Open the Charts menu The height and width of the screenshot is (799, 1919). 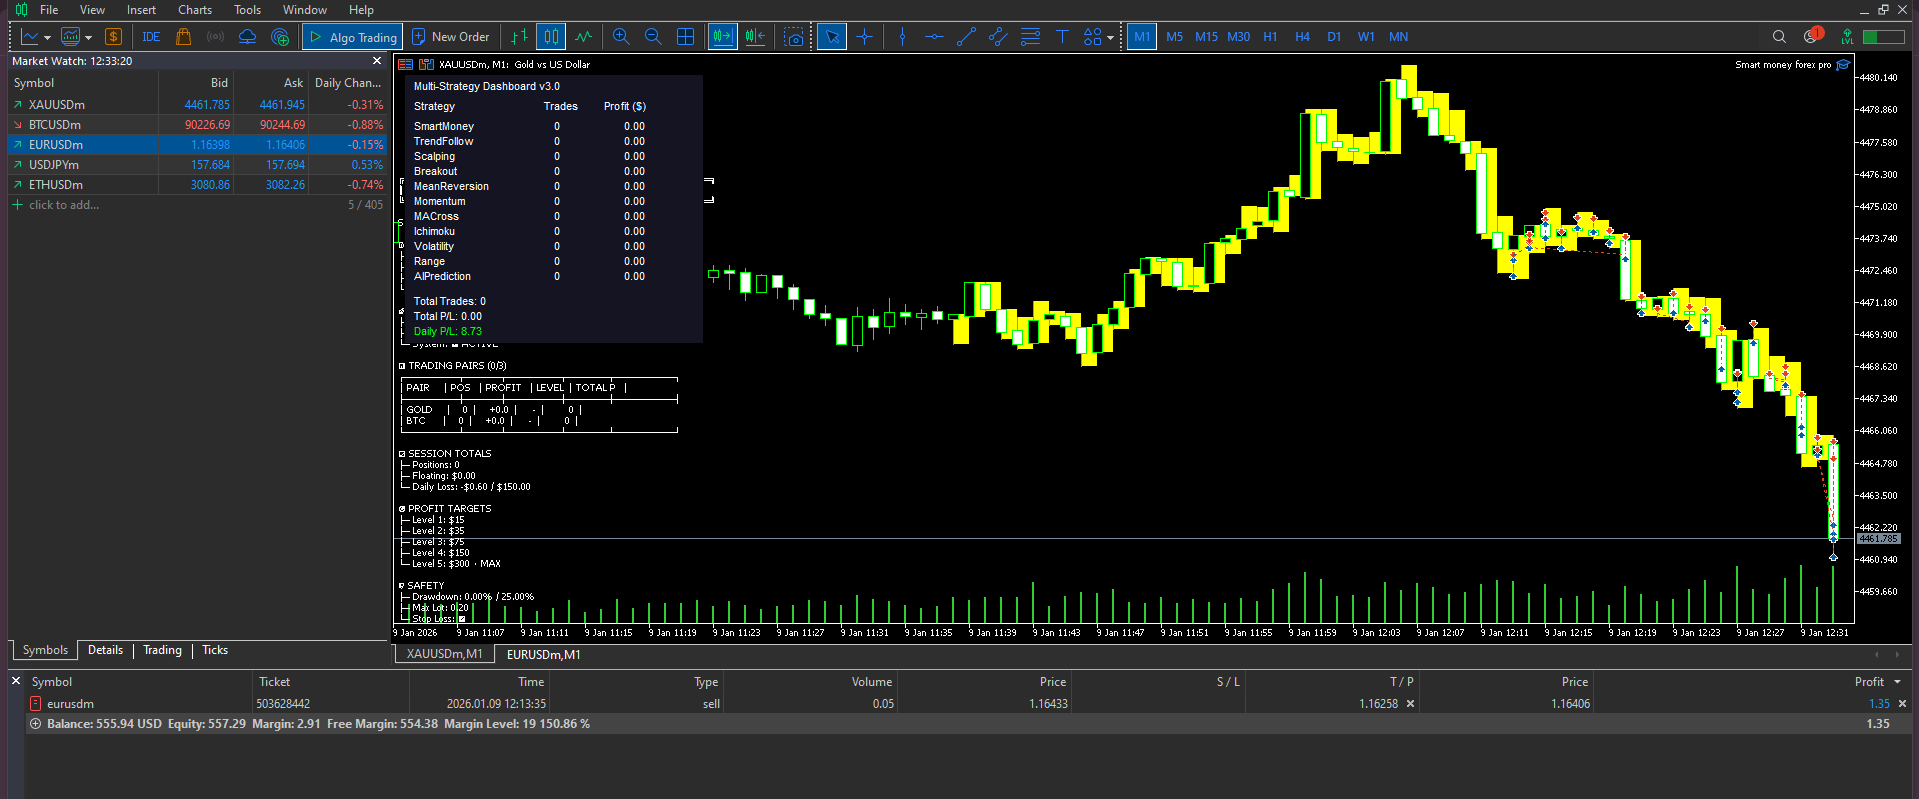[195, 10]
